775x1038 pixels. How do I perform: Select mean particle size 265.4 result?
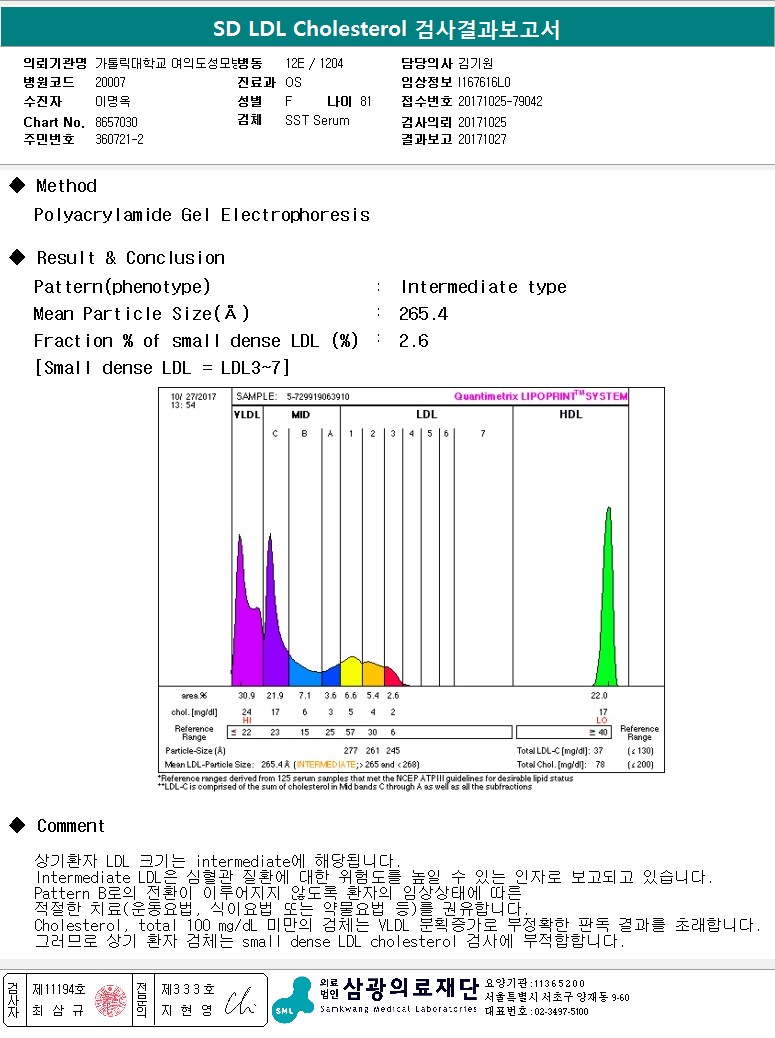(x=424, y=314)
